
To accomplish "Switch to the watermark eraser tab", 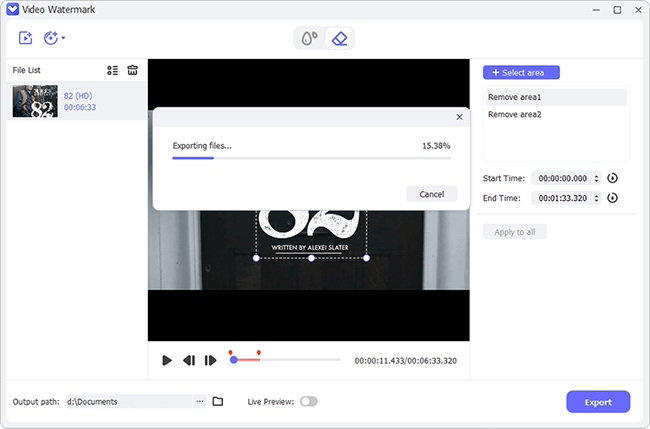I will [340, 39].
